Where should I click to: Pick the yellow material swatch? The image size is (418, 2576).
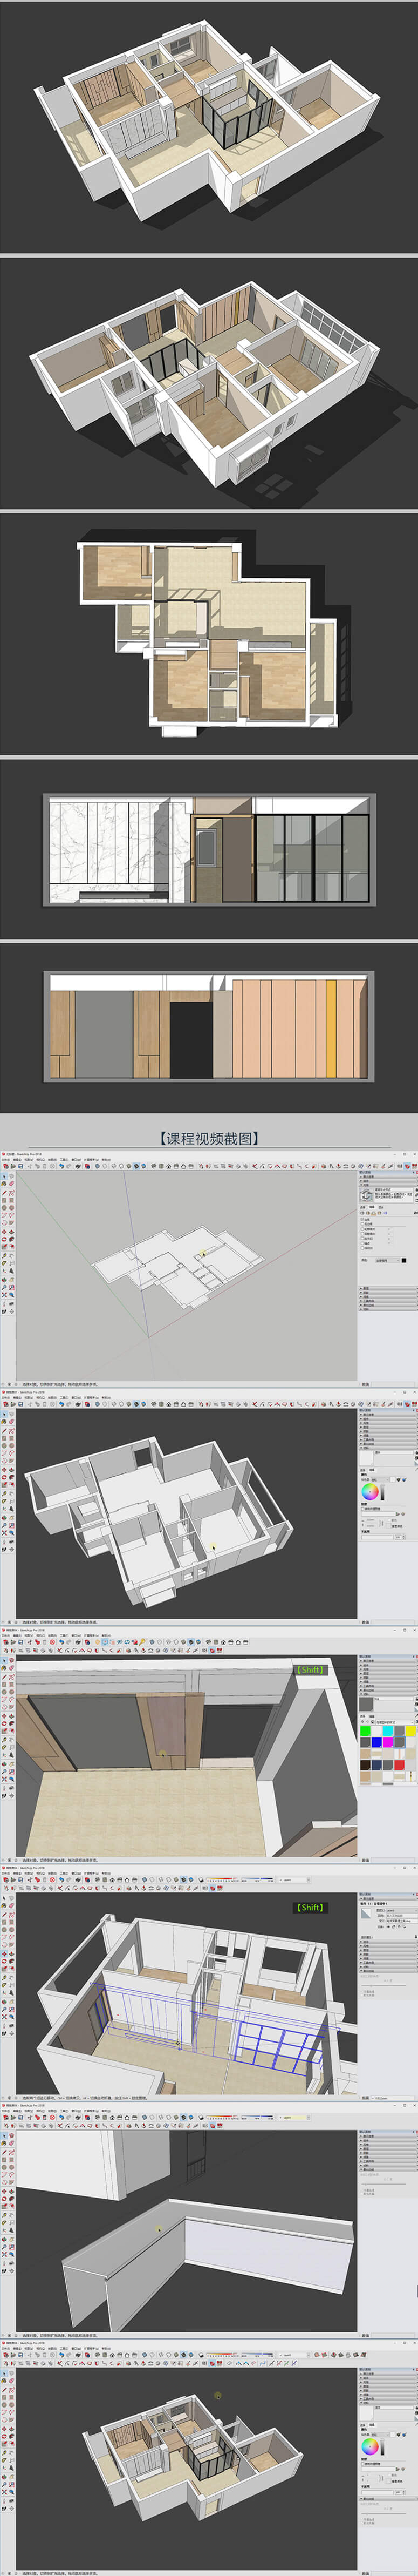pyautogui.click(x=411, y=1731)
